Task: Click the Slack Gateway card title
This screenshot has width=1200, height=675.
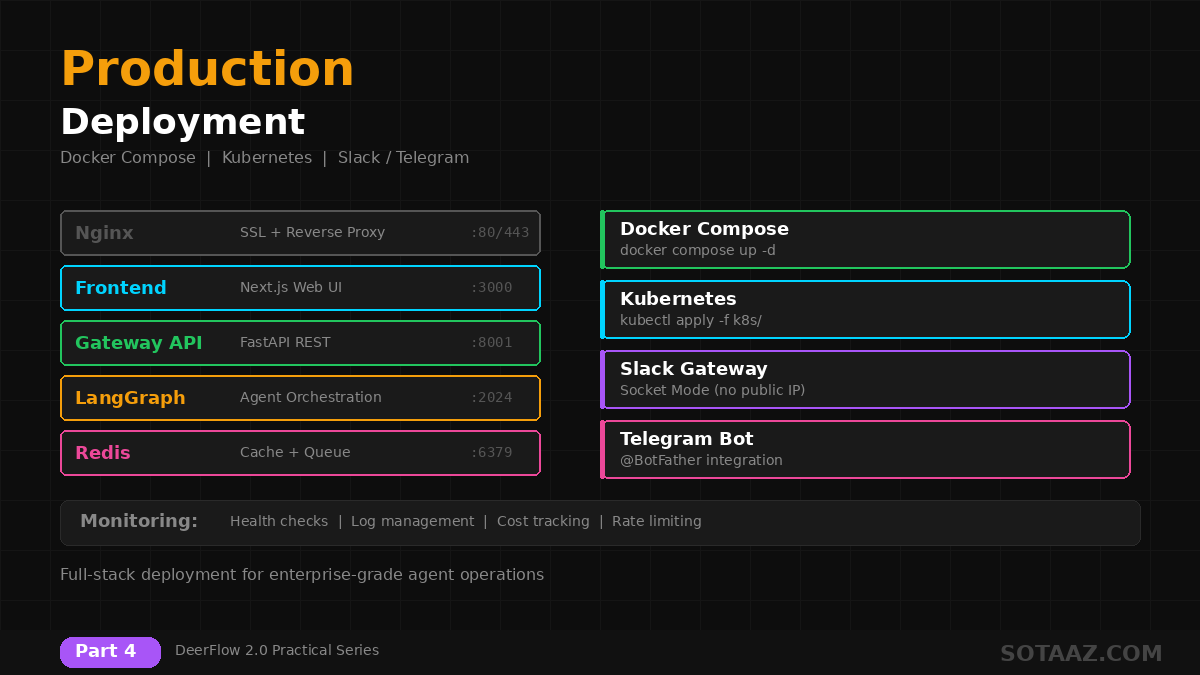Action: pos(694,369)
